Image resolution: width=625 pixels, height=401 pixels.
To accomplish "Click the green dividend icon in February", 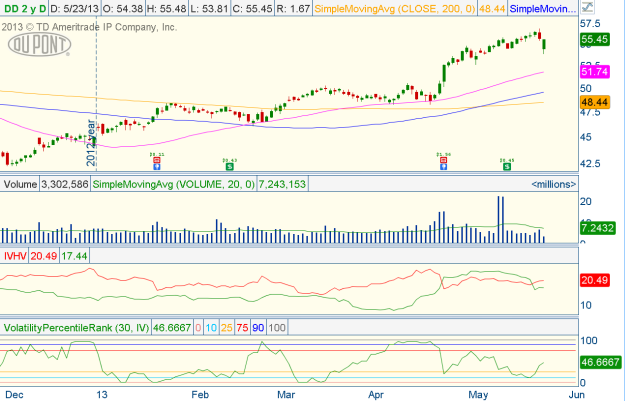I will (x=229, y=161).
